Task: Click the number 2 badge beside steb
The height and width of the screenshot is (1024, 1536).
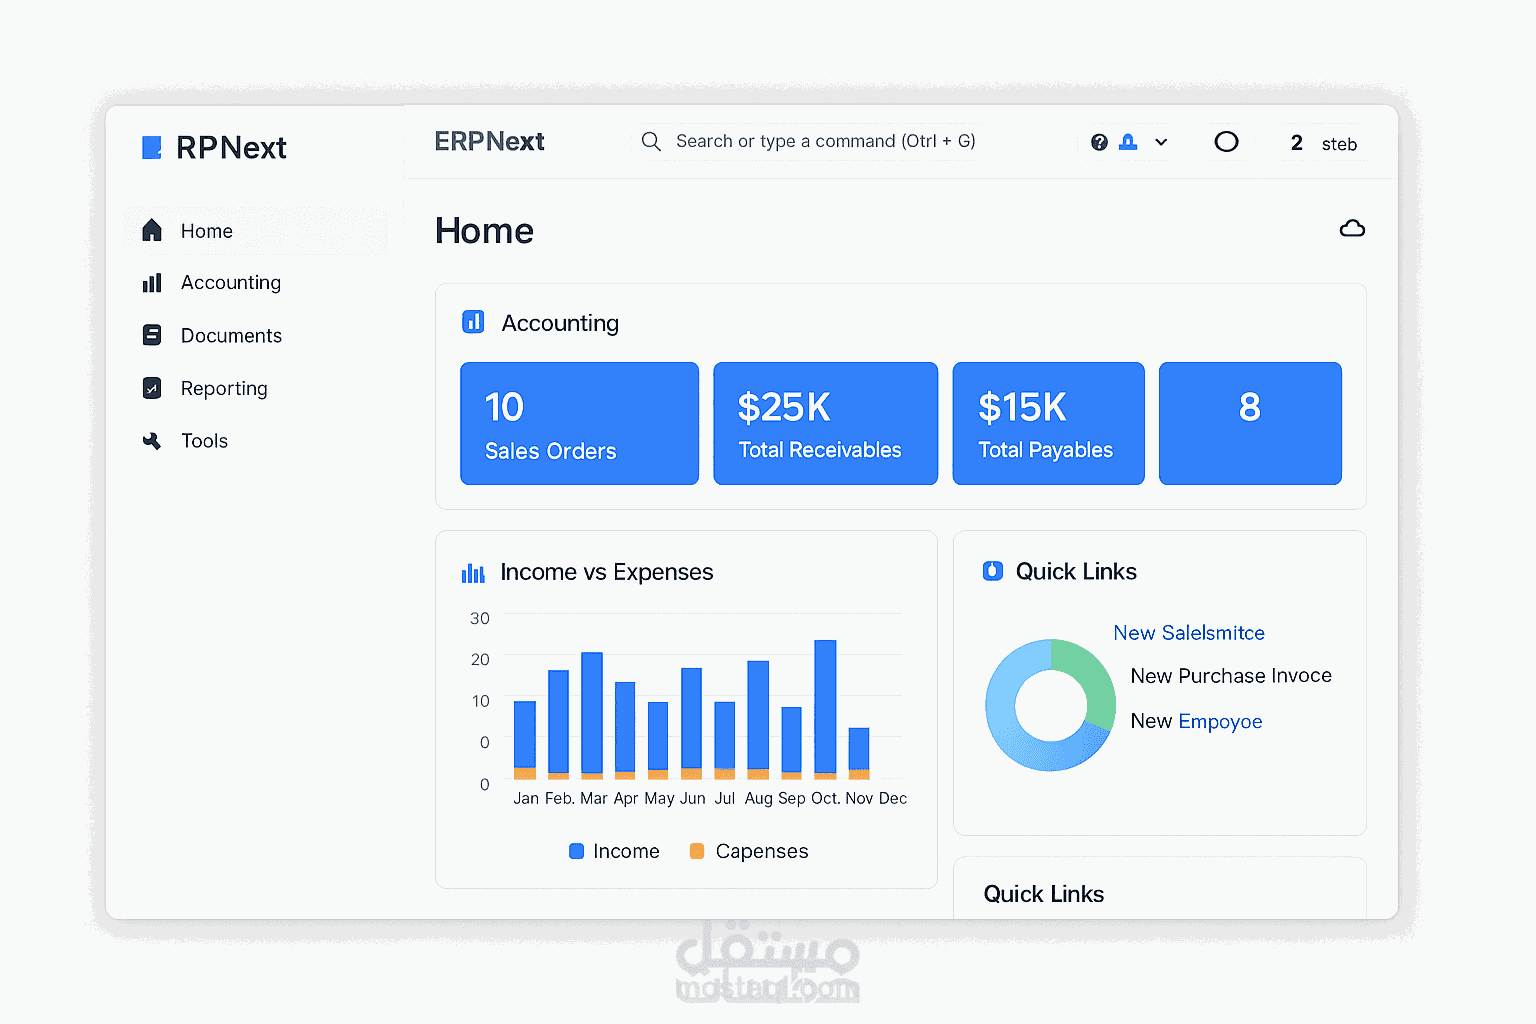Action: (x=1296, y=143)
